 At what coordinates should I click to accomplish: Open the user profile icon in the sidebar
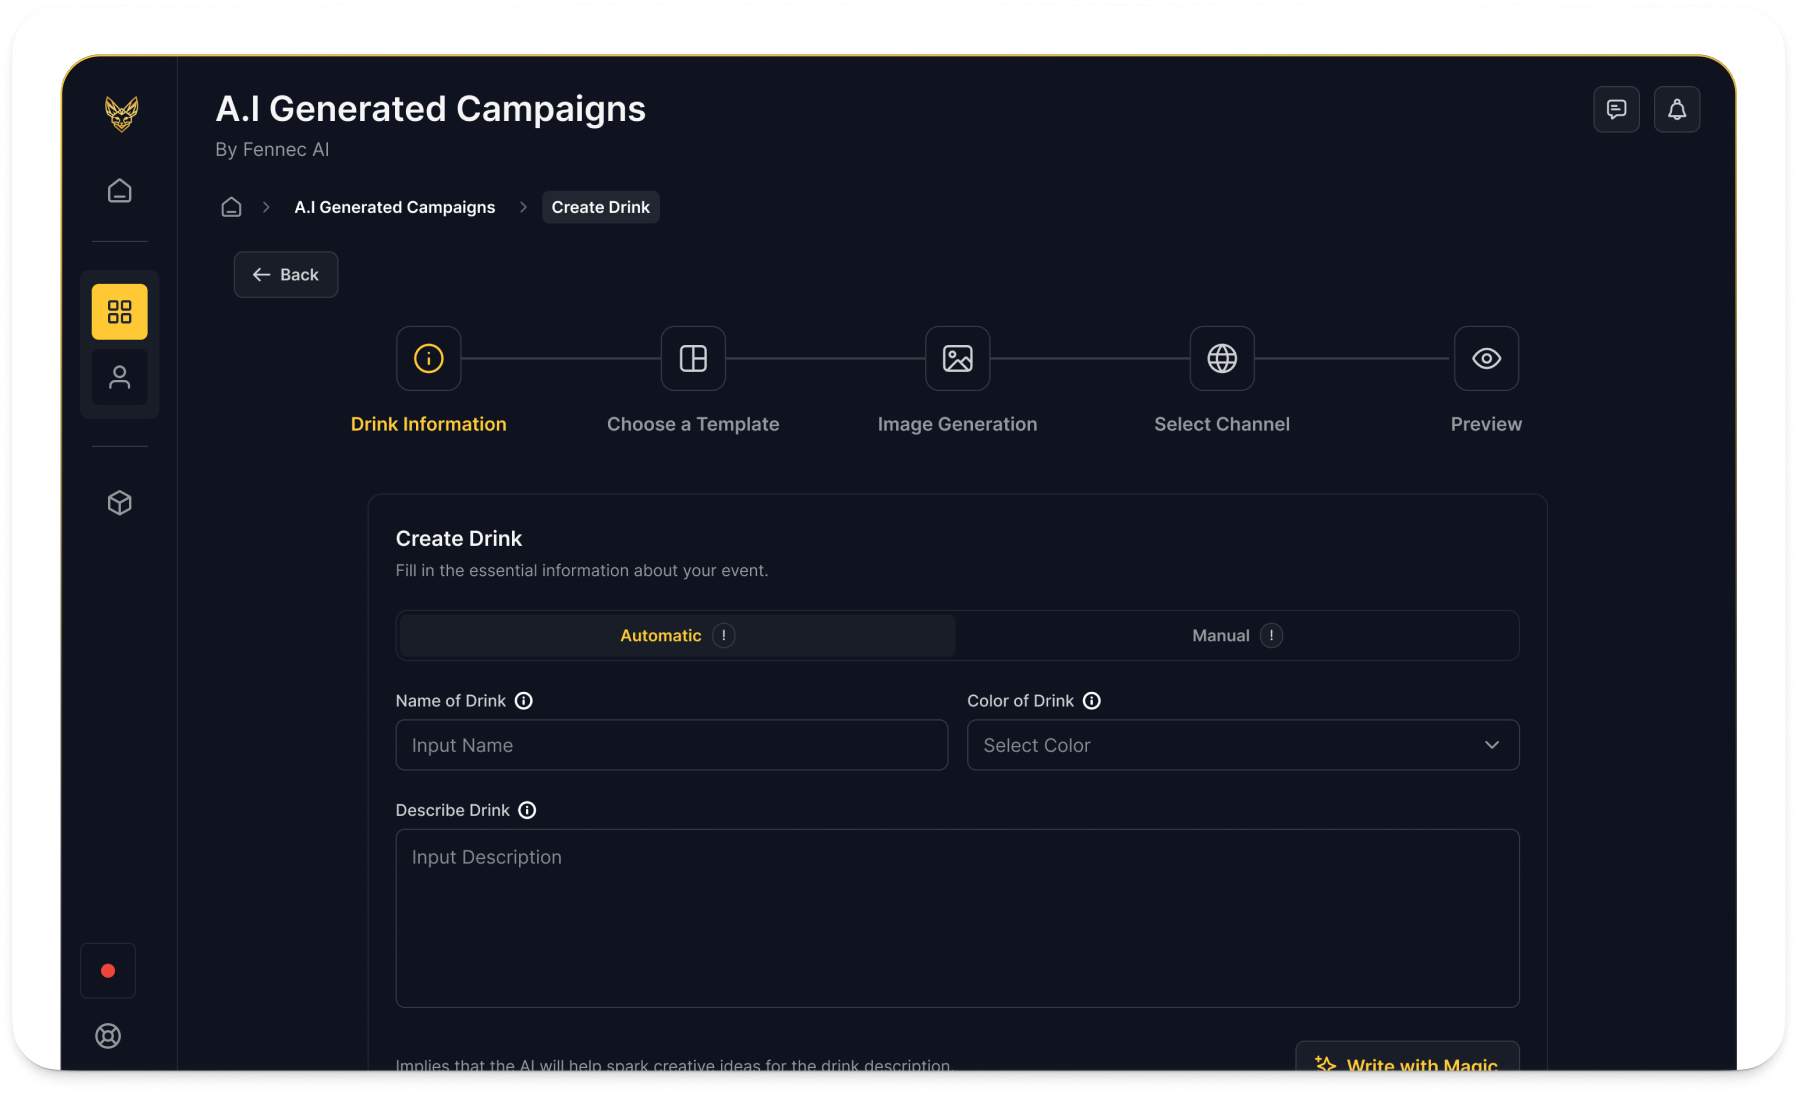tap(120, 377)
